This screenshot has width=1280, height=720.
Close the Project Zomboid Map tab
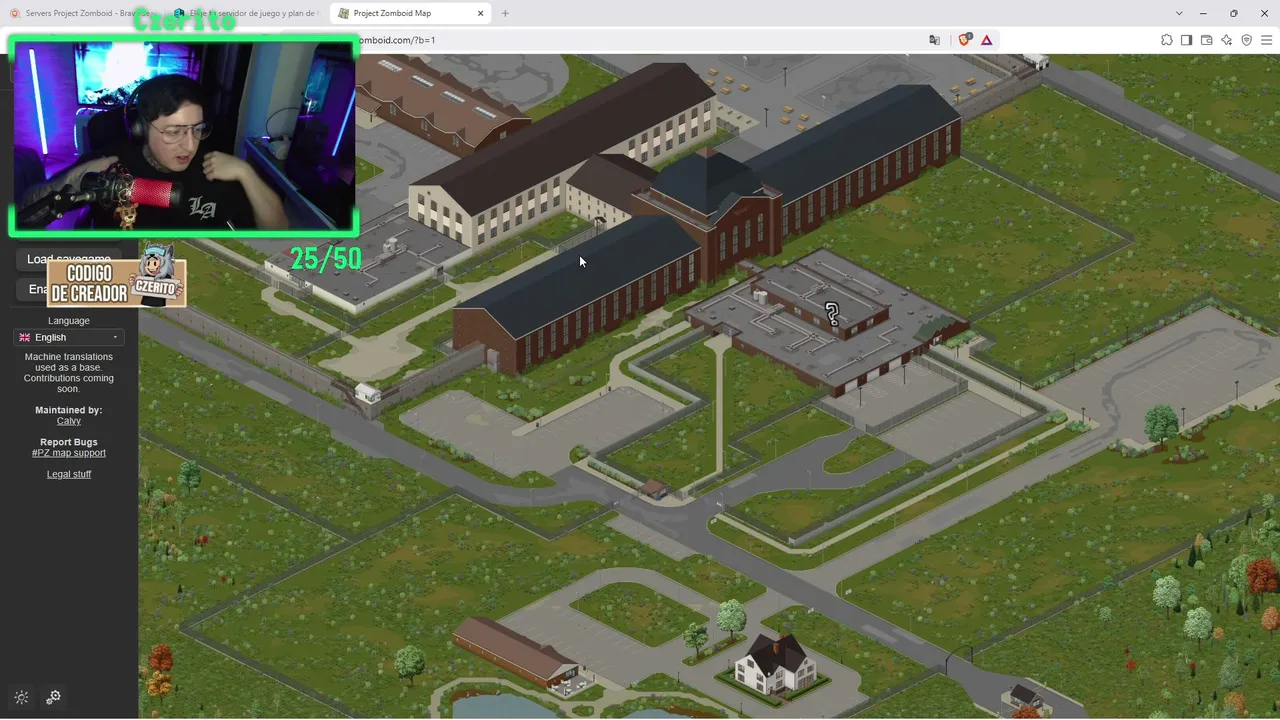click(x=481, y=13)
